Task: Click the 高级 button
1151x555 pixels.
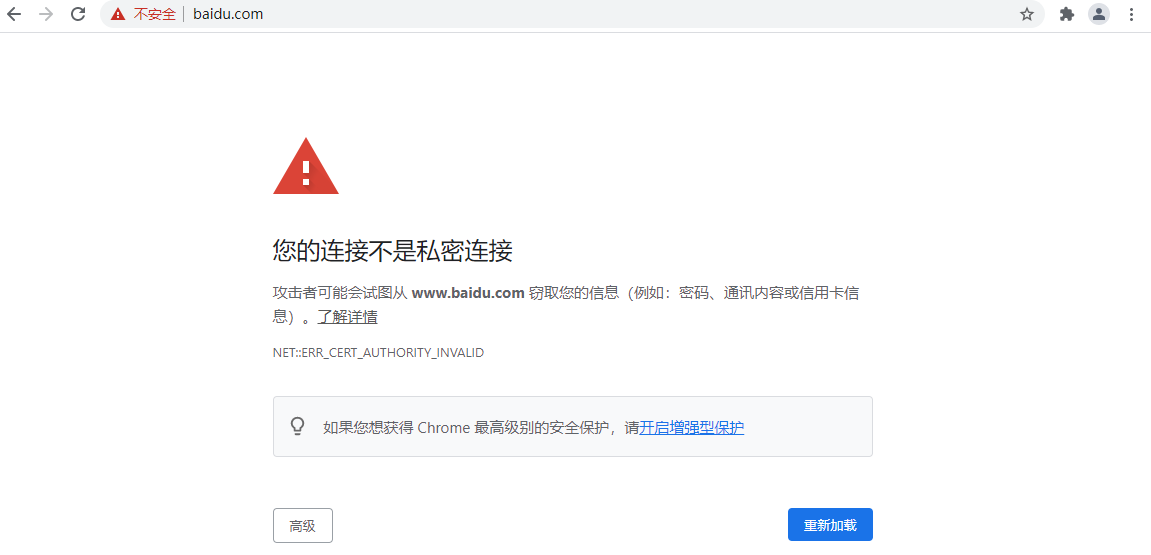Action: 302,525
